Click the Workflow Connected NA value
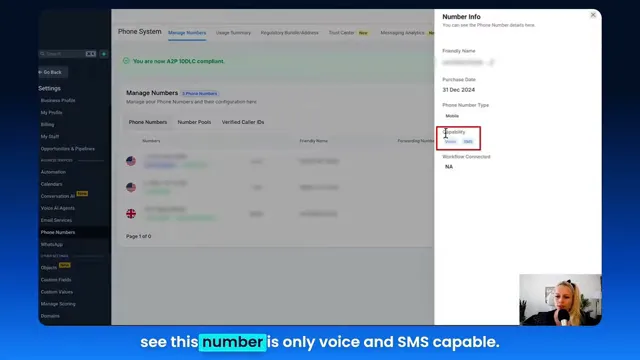Viewport: 640px width, 360px height. point(449,167)
